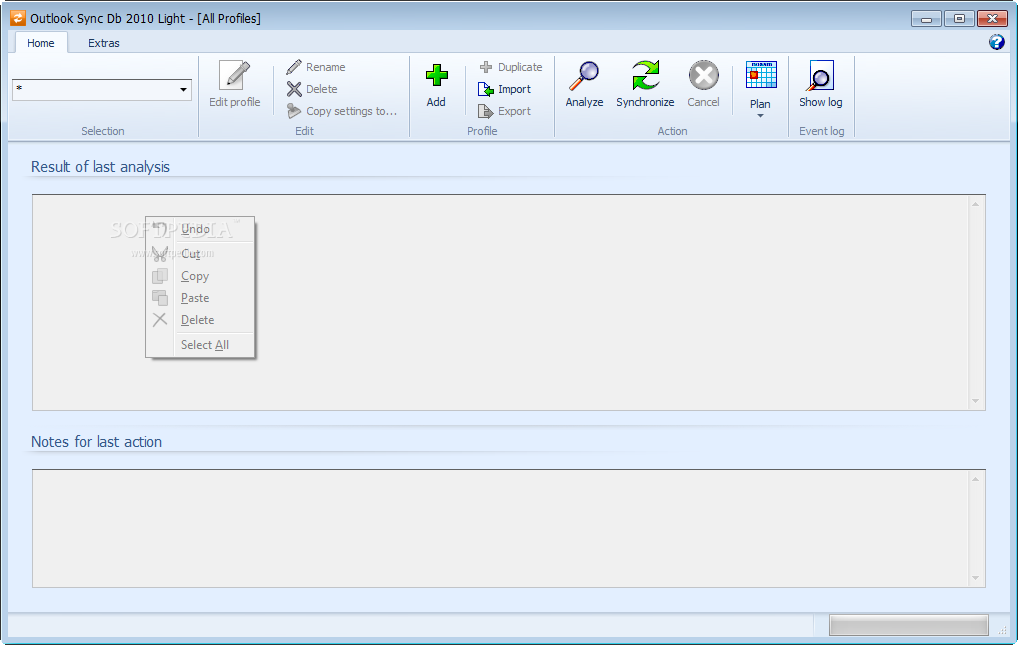Minimize the Outlook Sync Db window
The image size is (1018, 645).
point(926,19)
